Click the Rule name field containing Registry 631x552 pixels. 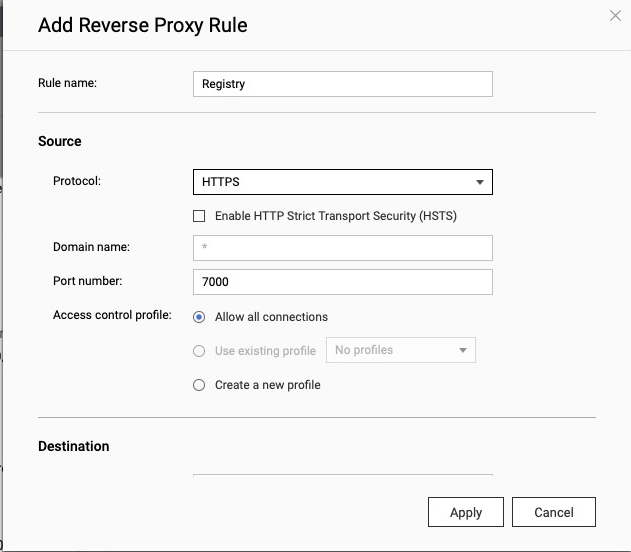click(341, 84)
